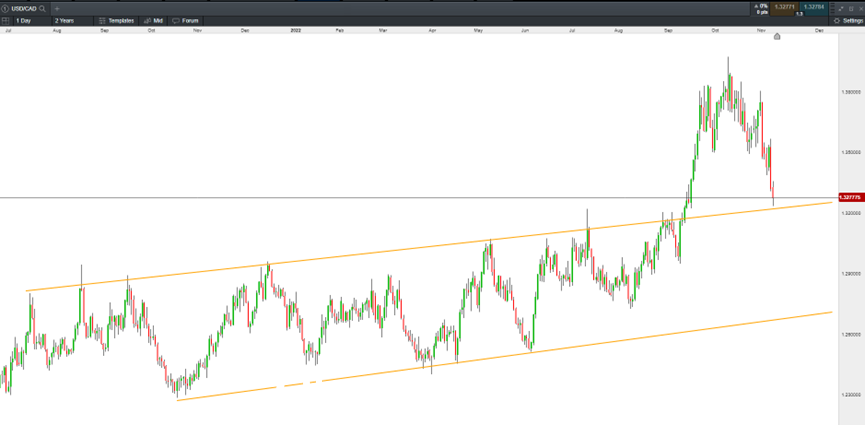Click the Dec label at right of axis
Viewport: 865px width, 425px height.
819,30
